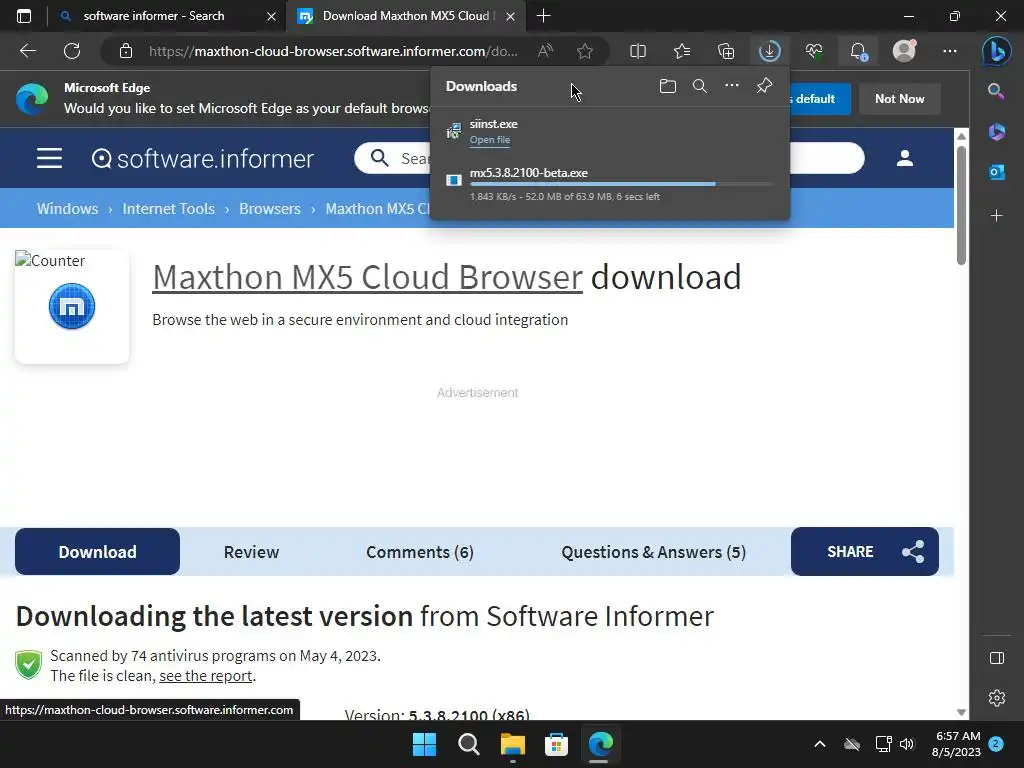The image size is (1024, 768).
Task: Click the browser back arrow
Action: pyautogui.click(x=28, y=51)
